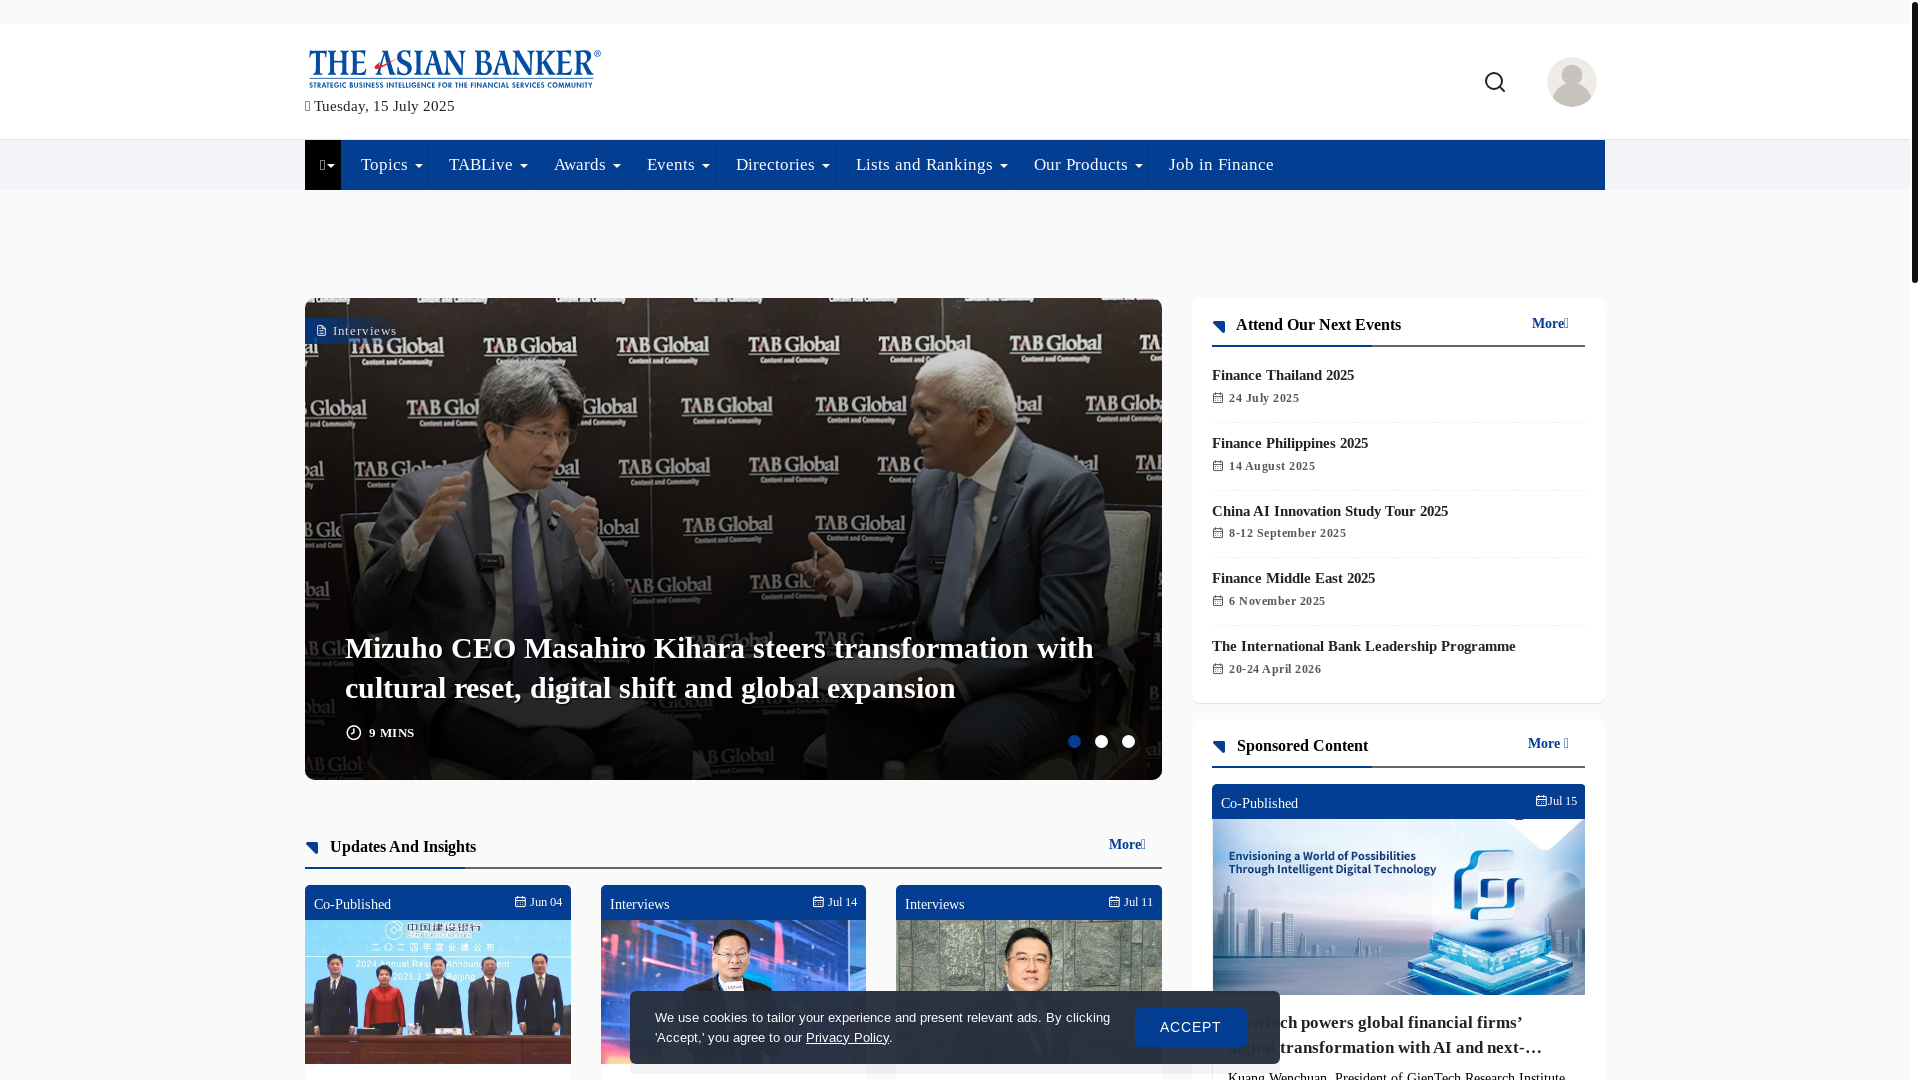This screenshot has width=1920, height=1080.
Task: Open the Interviews label dated Jul 14
Action: click(639, 904)
